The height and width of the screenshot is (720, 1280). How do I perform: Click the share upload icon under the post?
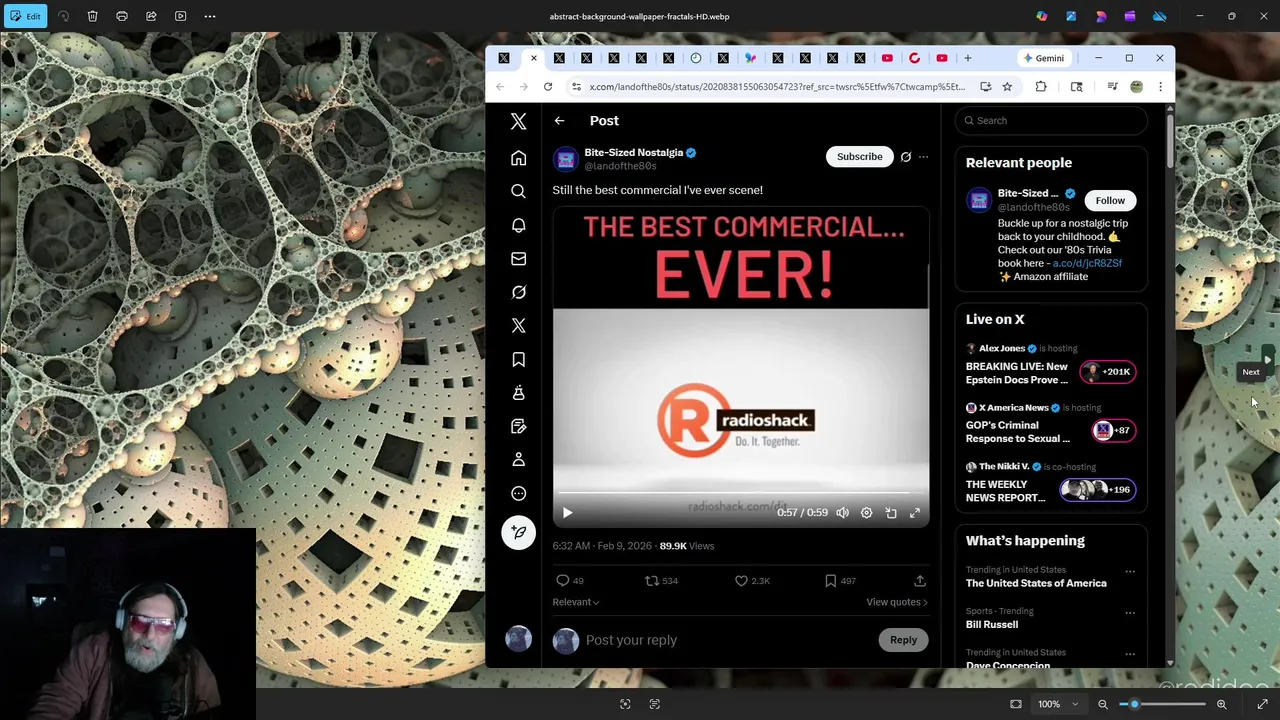click(919, 580)
